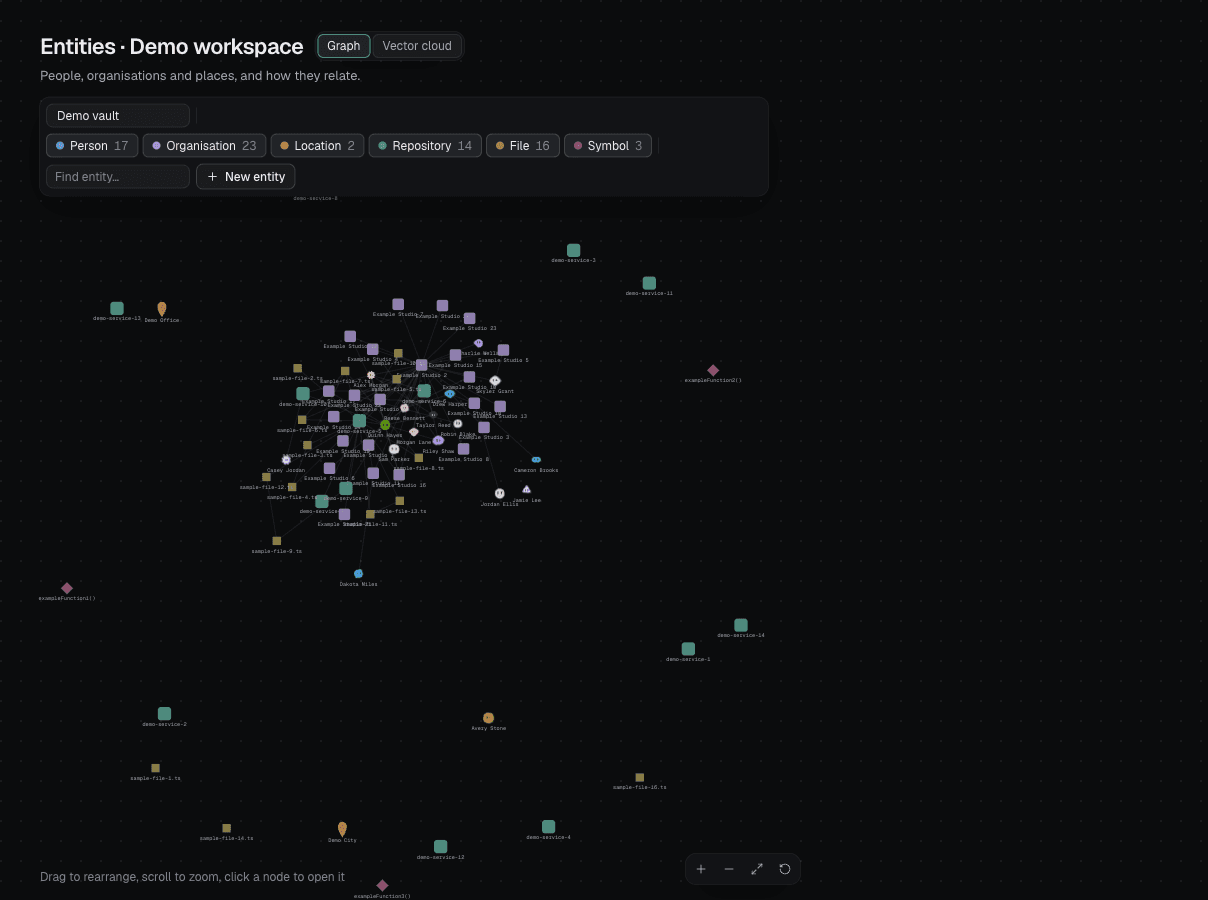Screen dimensions: 1208x900
Task: Create a New entity
Action: (x=246, y=177)
